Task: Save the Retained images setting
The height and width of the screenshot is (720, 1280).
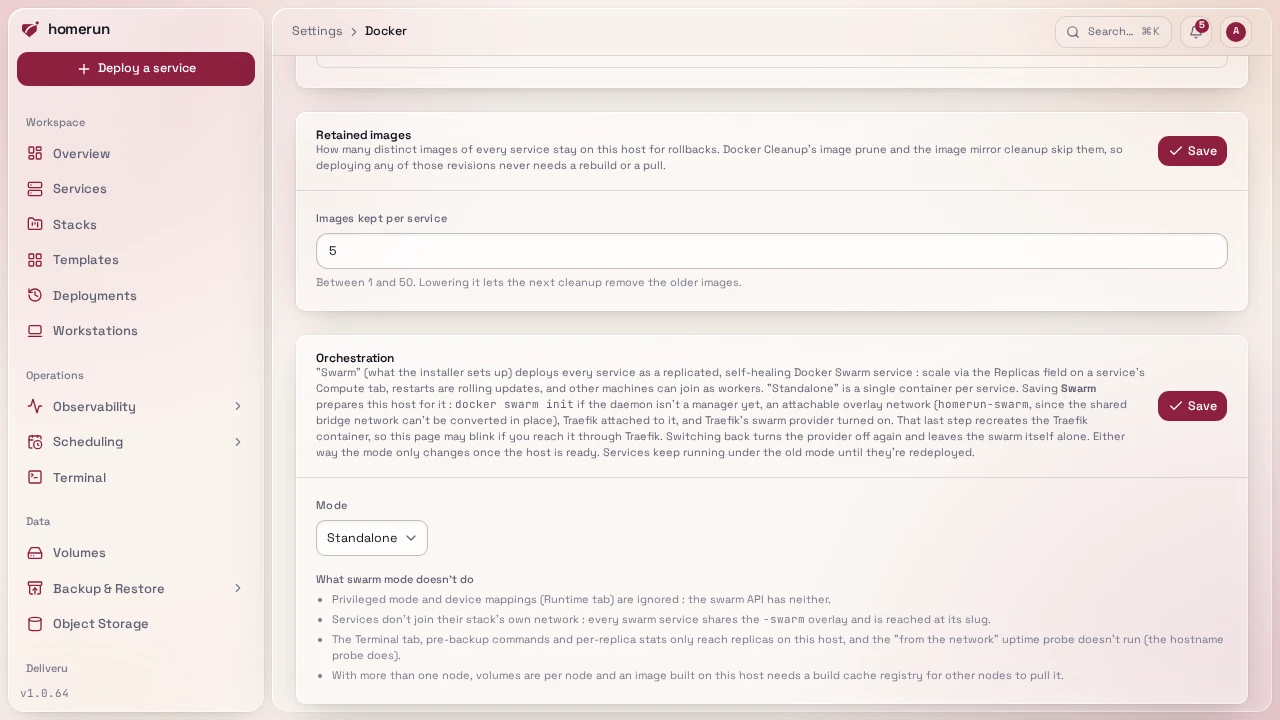Action: point(1192,151)
